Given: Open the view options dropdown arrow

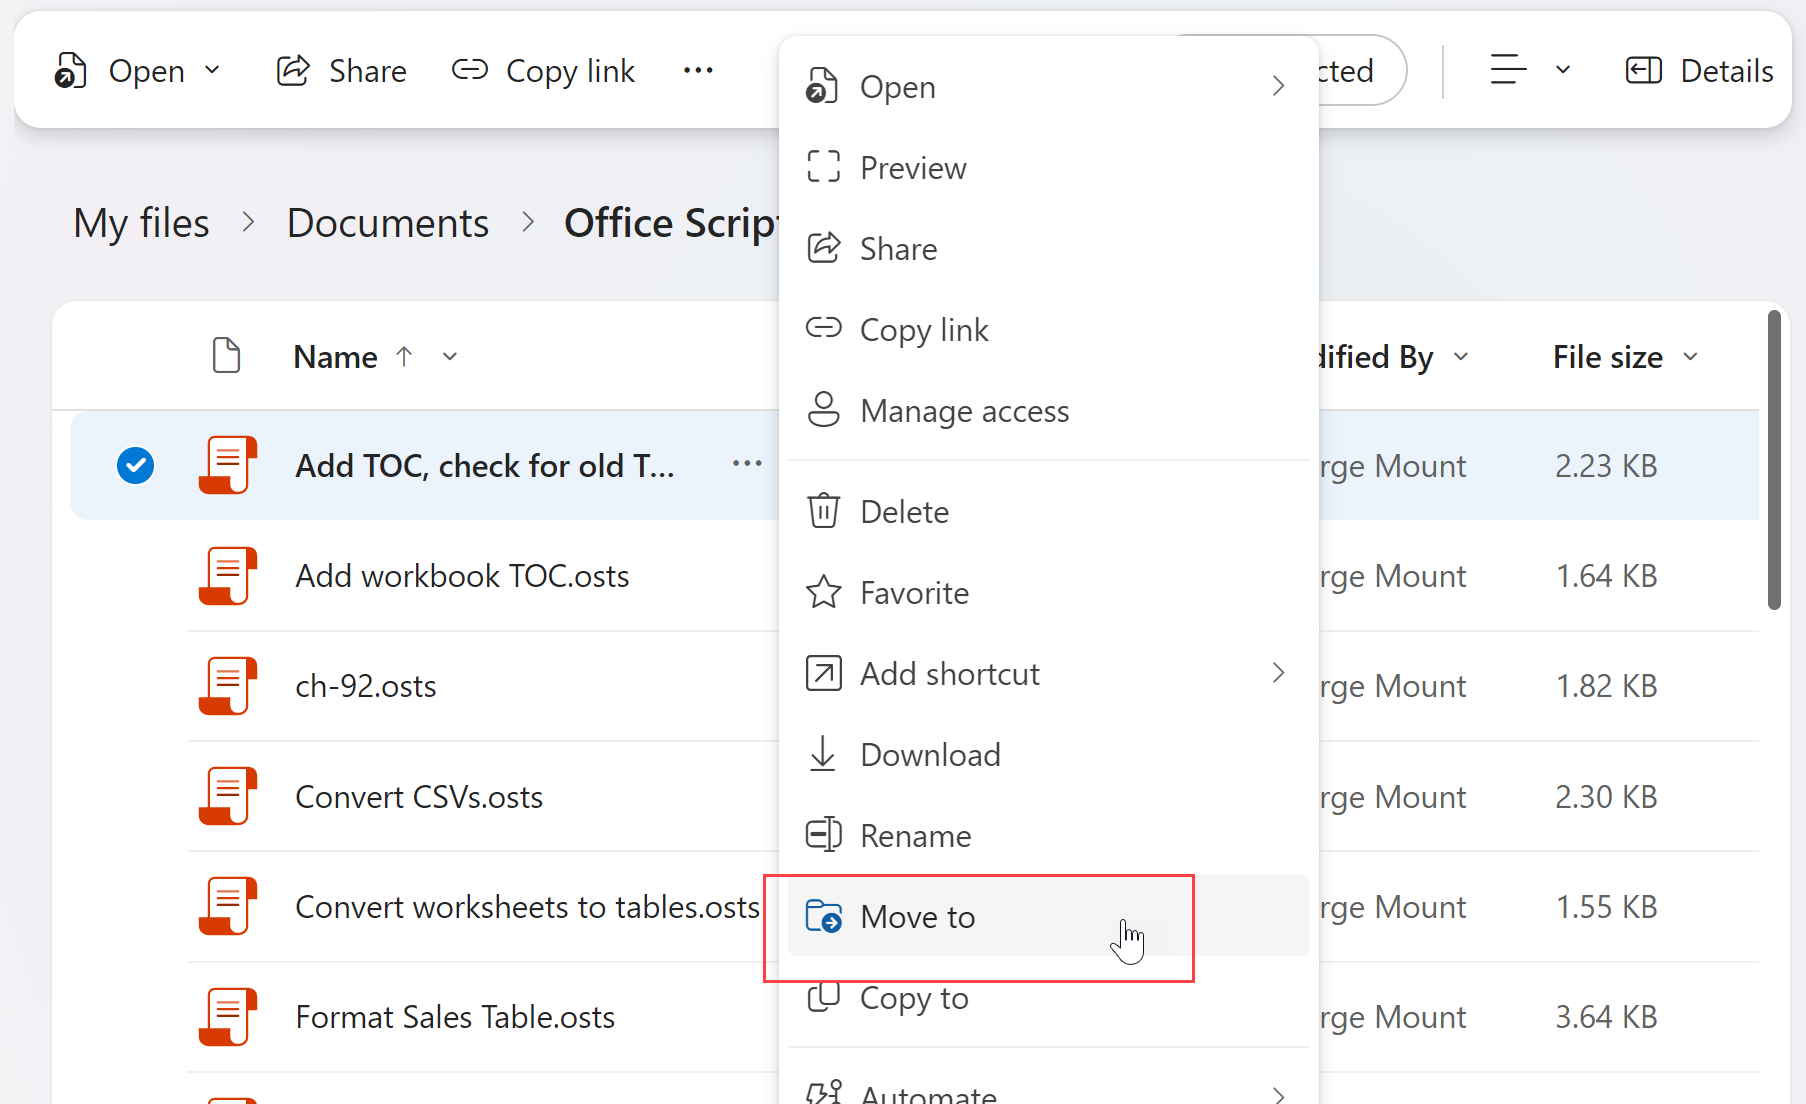Looking at the screenshot, I should pyautogui.click(x=1563, y=71).
